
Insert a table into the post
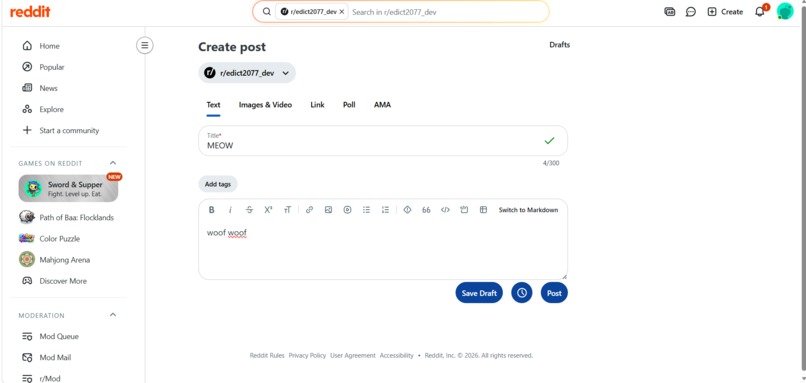pos(483,210)
